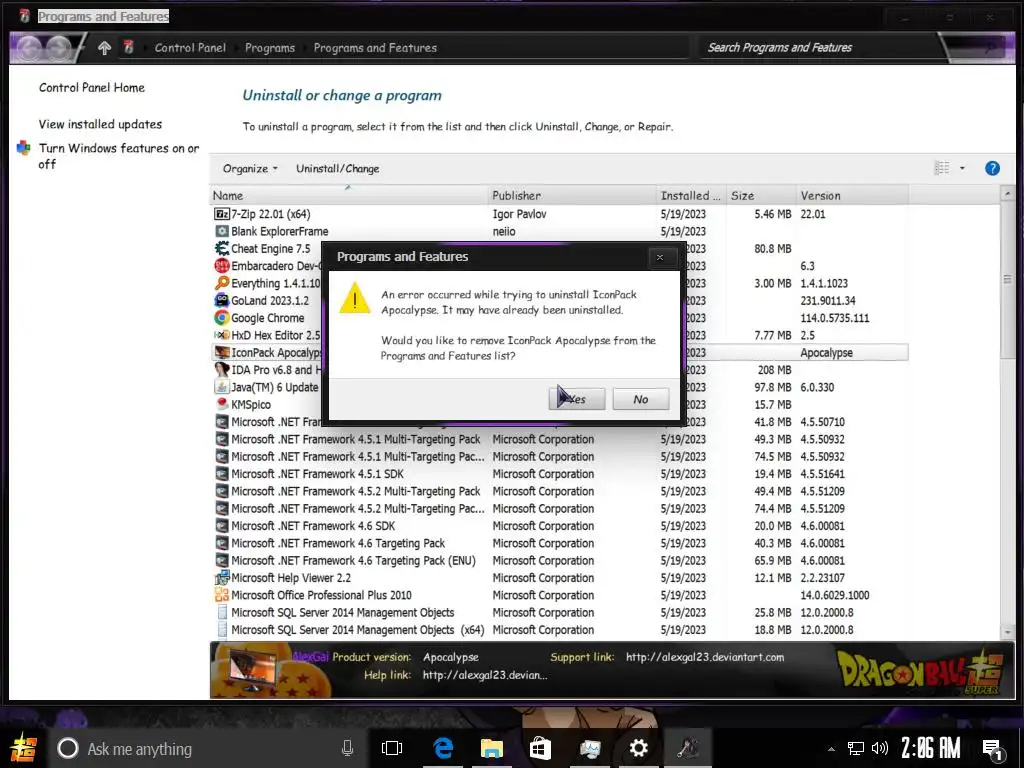Click the IDA Pro v6.8 icon
Viewport: 1024px width, 768px height.
pos(222,370)
